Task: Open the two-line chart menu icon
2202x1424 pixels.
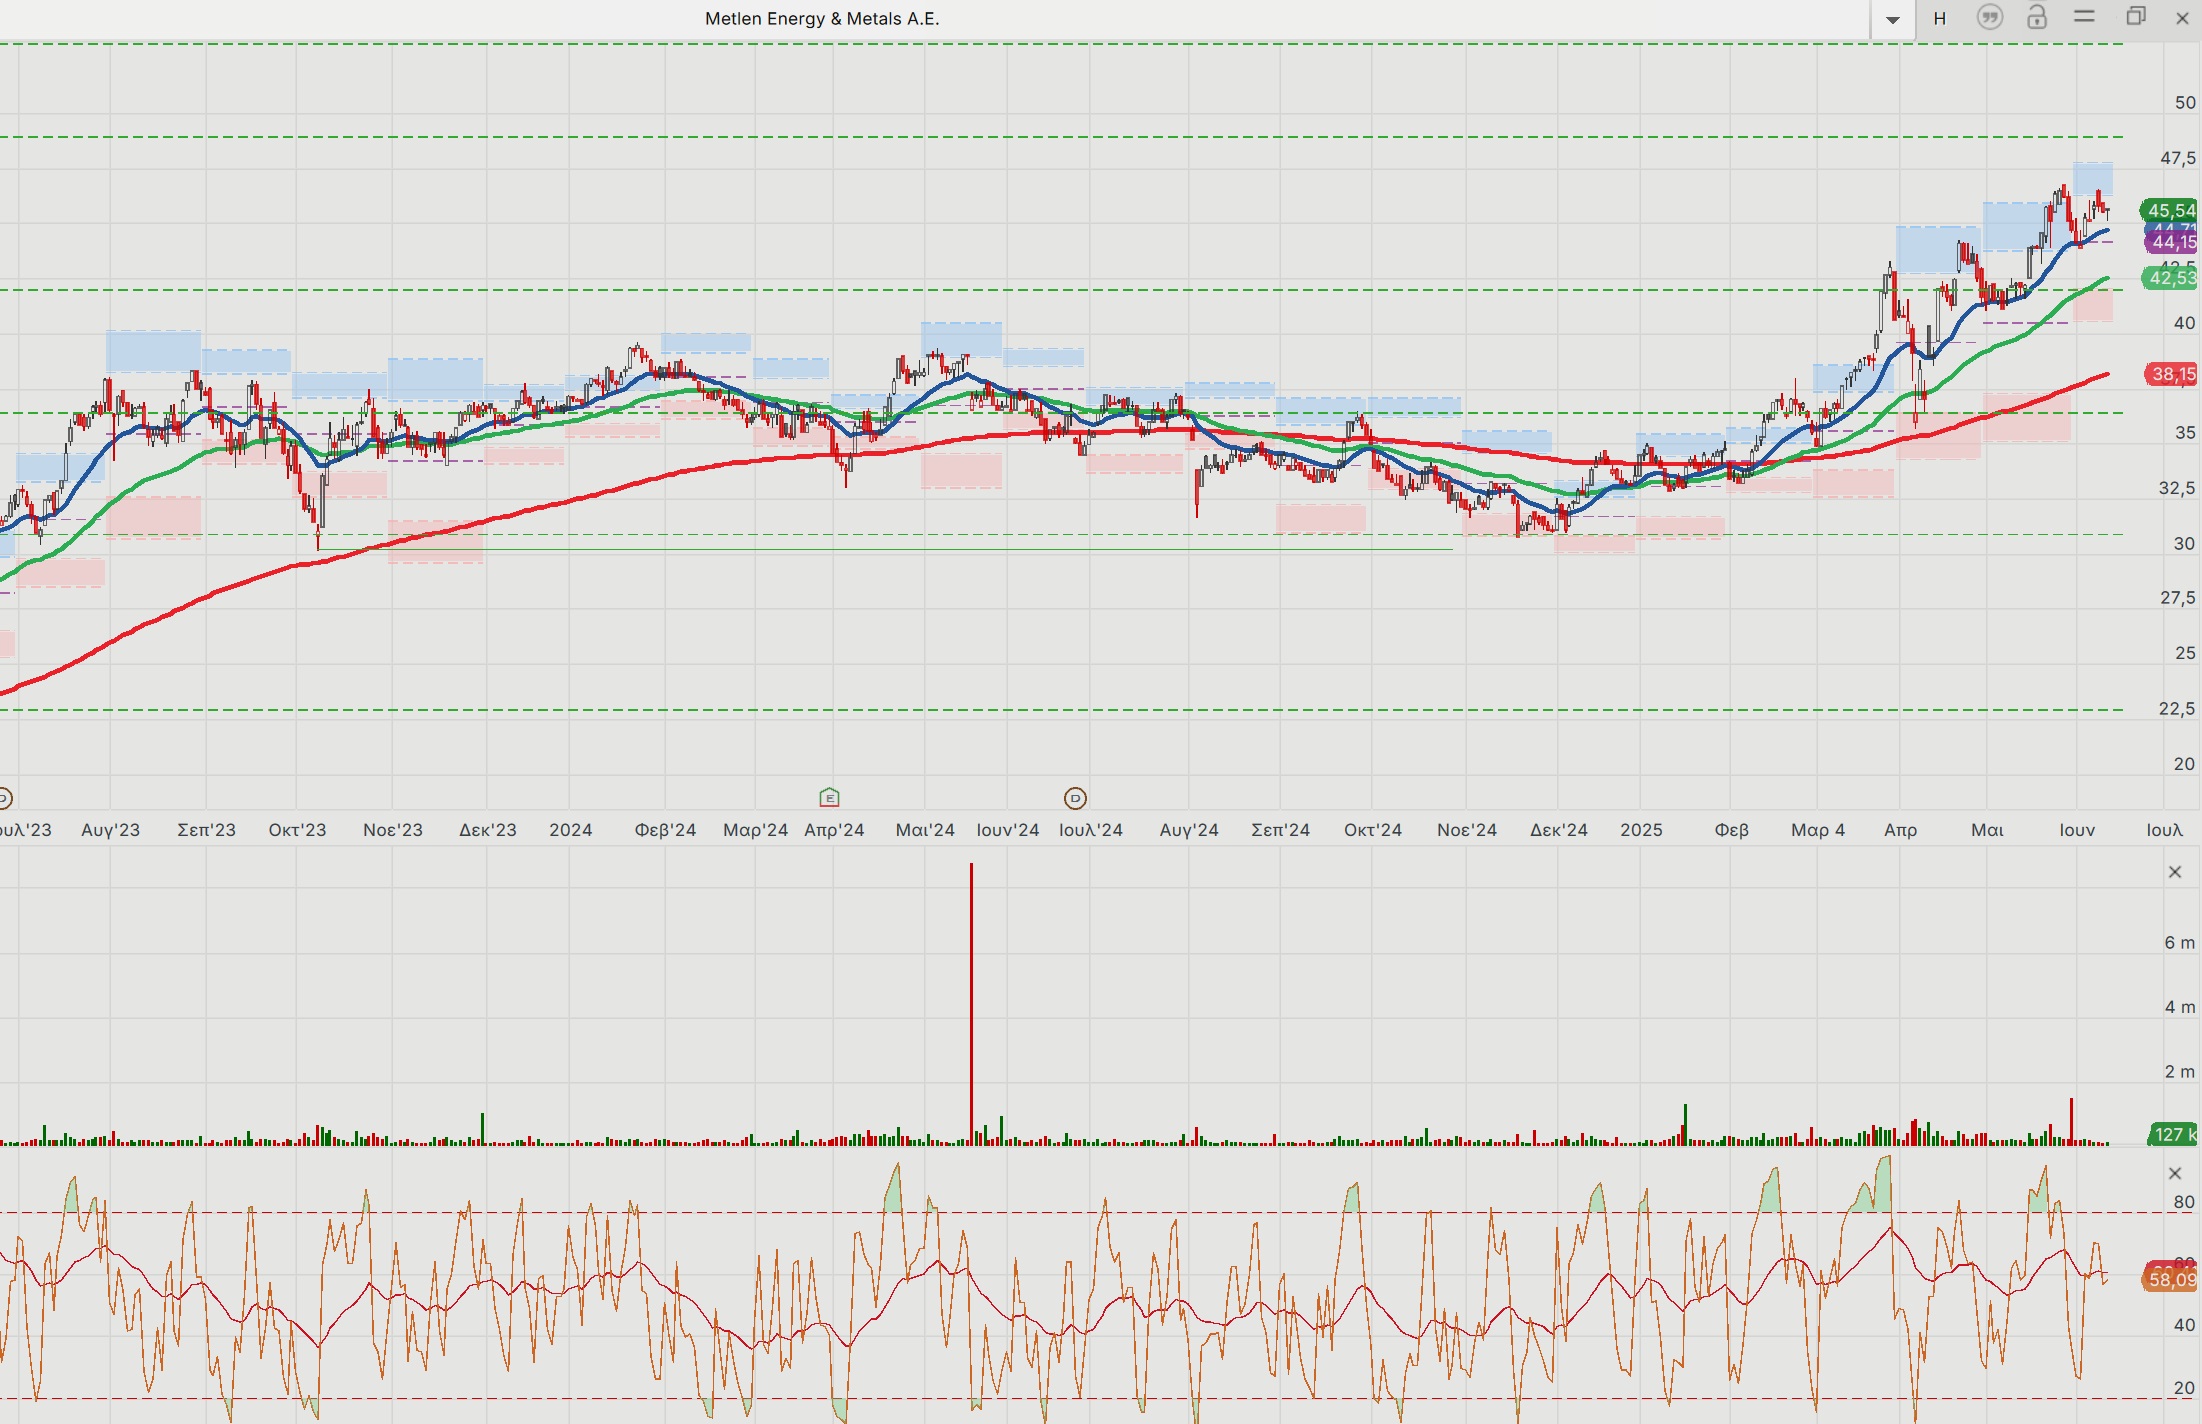Action: (2085, 17)
